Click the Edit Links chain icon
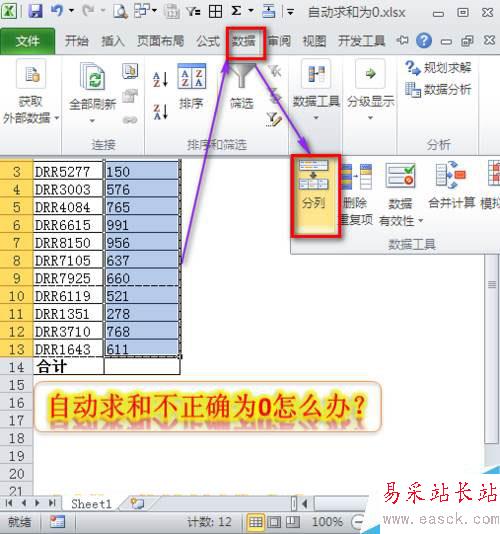Screen dimensions: 500x534 pos(130,120)
